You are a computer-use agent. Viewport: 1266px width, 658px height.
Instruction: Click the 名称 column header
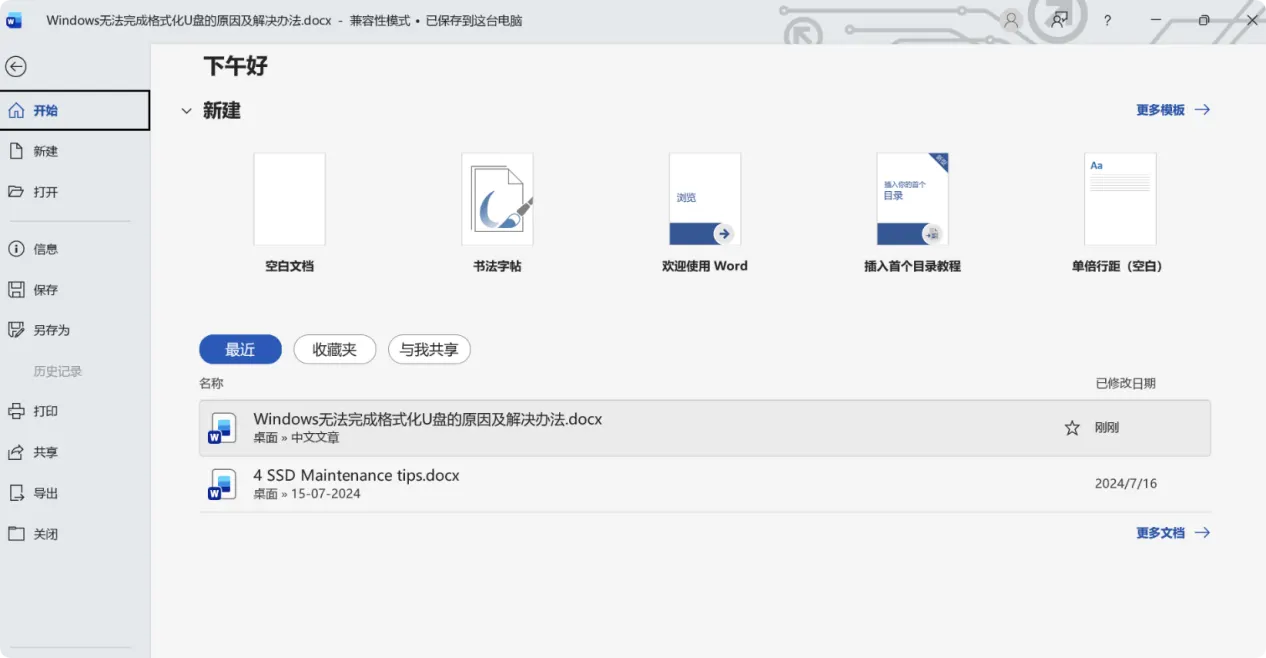[211, 383]
